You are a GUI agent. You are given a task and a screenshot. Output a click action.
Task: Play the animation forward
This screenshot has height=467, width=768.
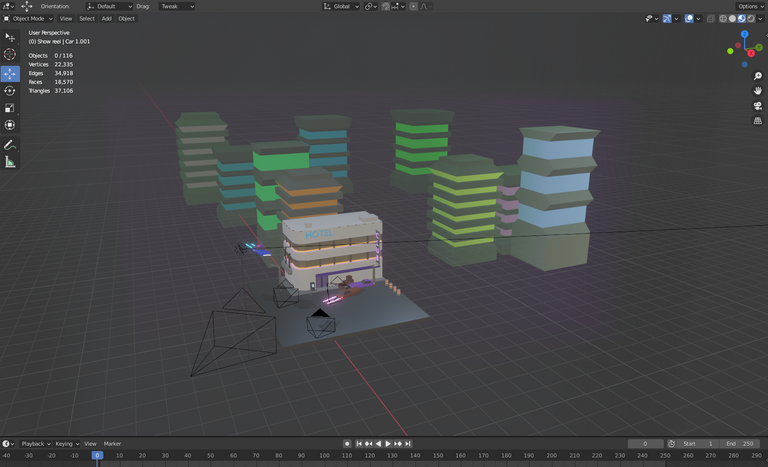pos(388,443)
